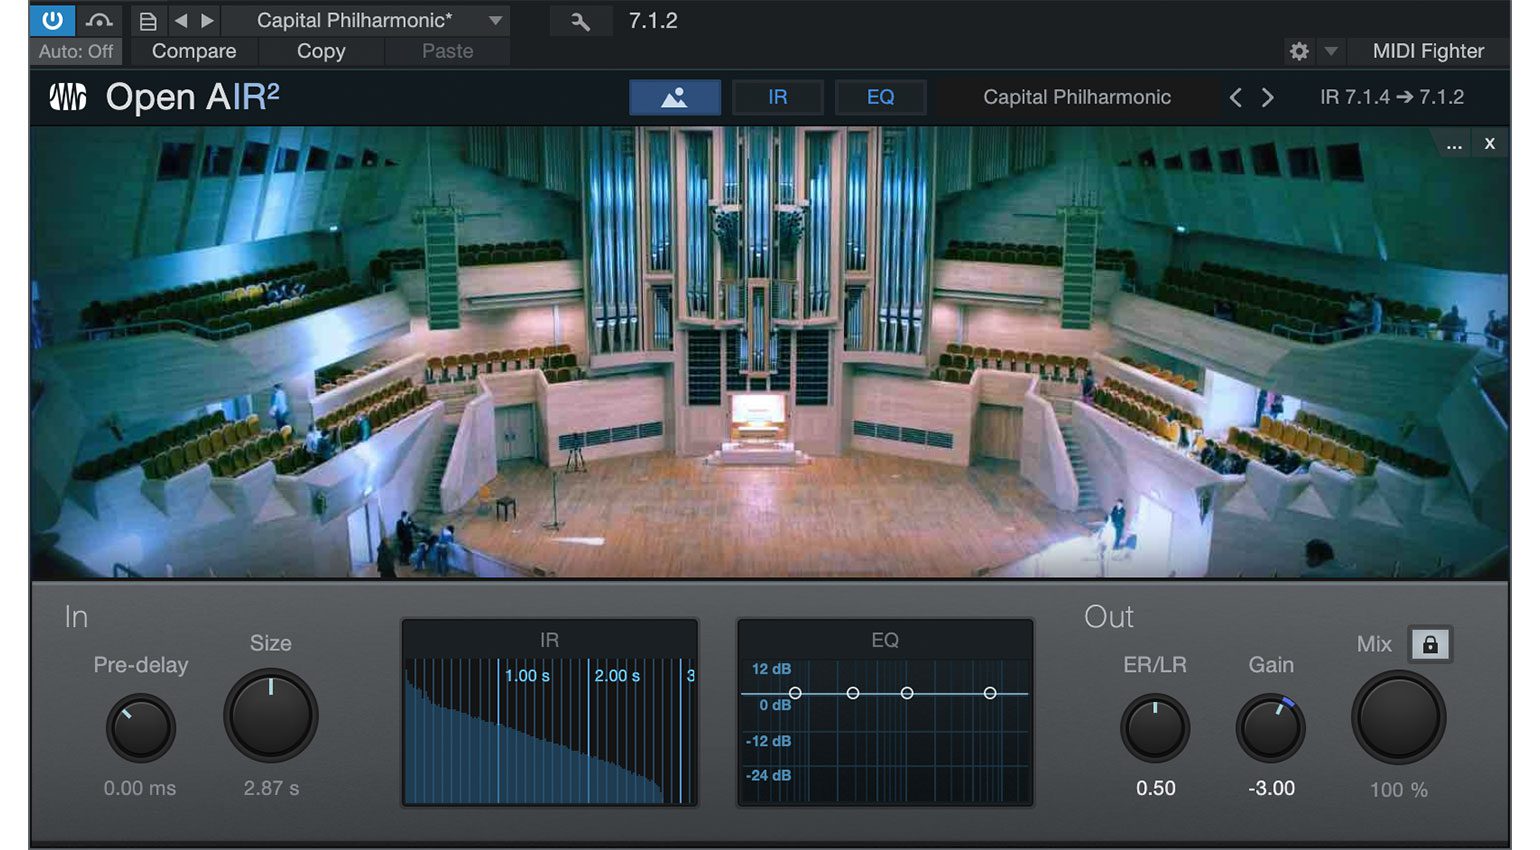The height and width of the screenshot is (850, 1540).
Task: Enable the Mix lock toggle
Action: (x=1432, y=645)
